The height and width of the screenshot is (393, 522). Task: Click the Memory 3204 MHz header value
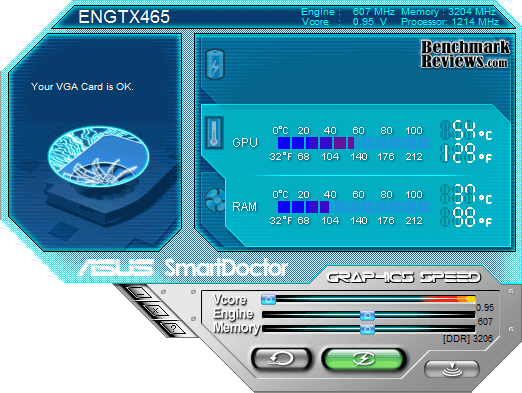(x=472, y=12)
